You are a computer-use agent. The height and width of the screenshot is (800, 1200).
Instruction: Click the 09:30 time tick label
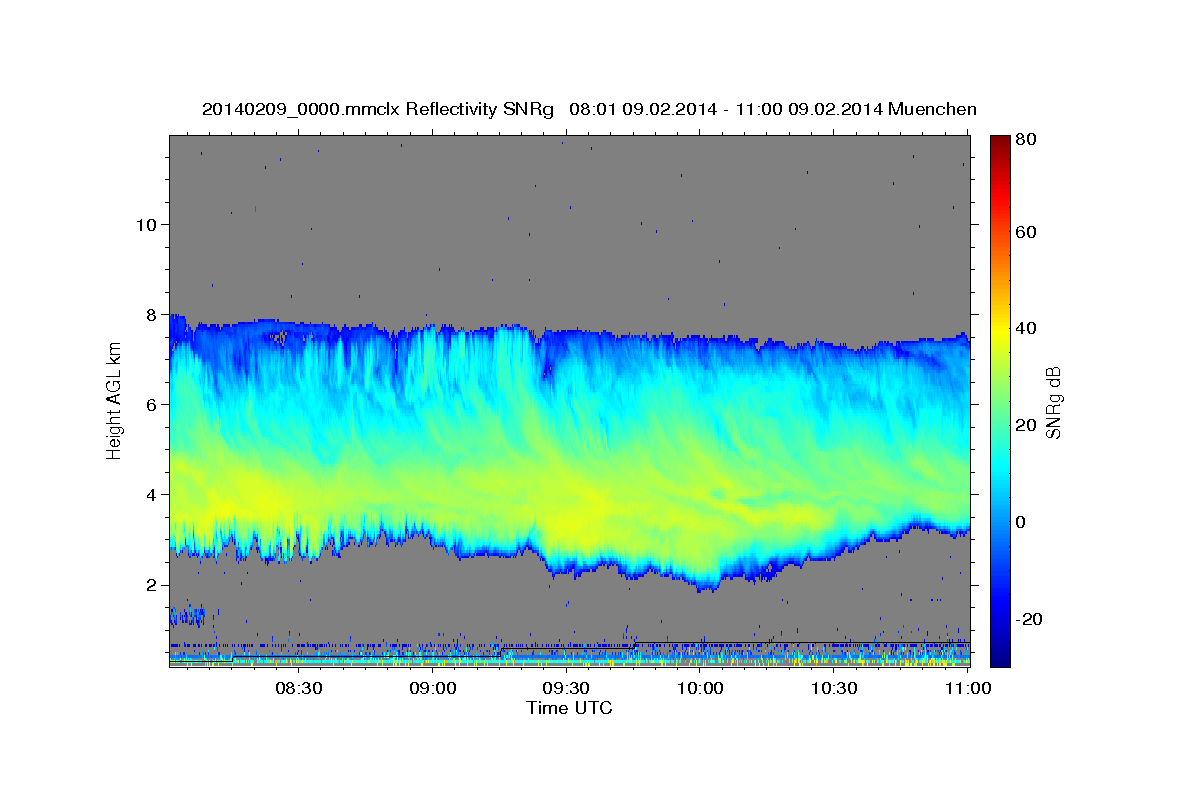pos(566,689)
